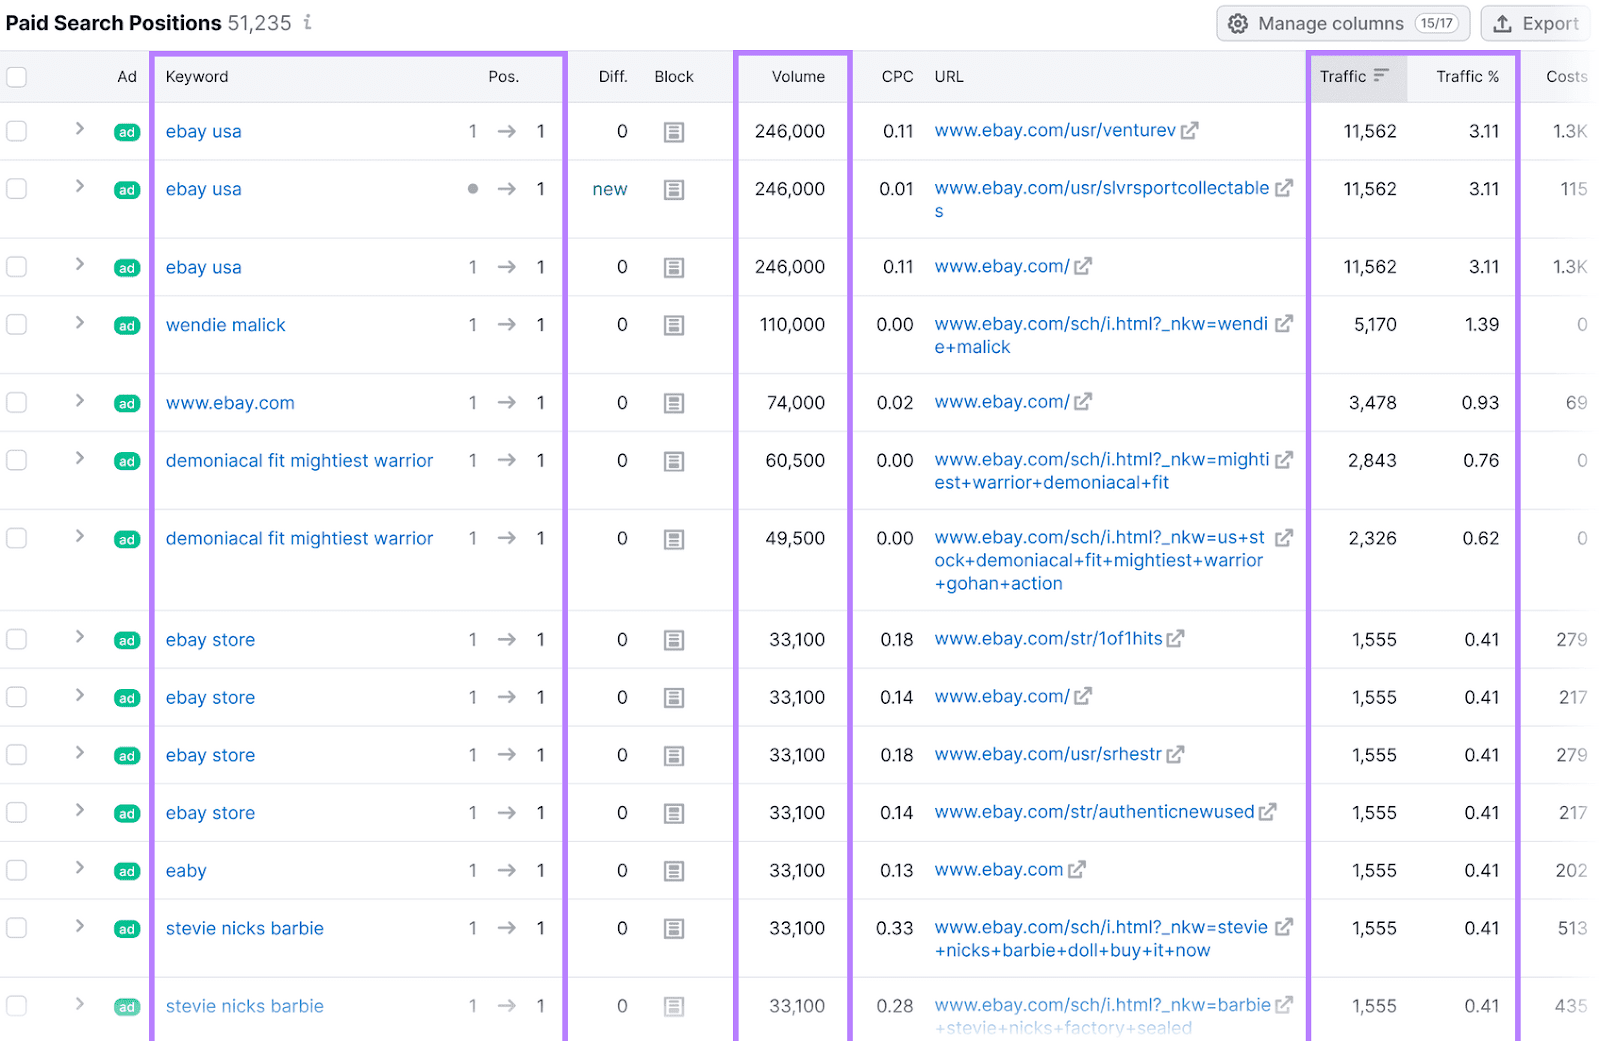Image resolution: width=1600 pixels, height=1041 pixels.
Task: Tick the checkbox for the 60,500 volume demoniacal row
Action: click(17, 461)
